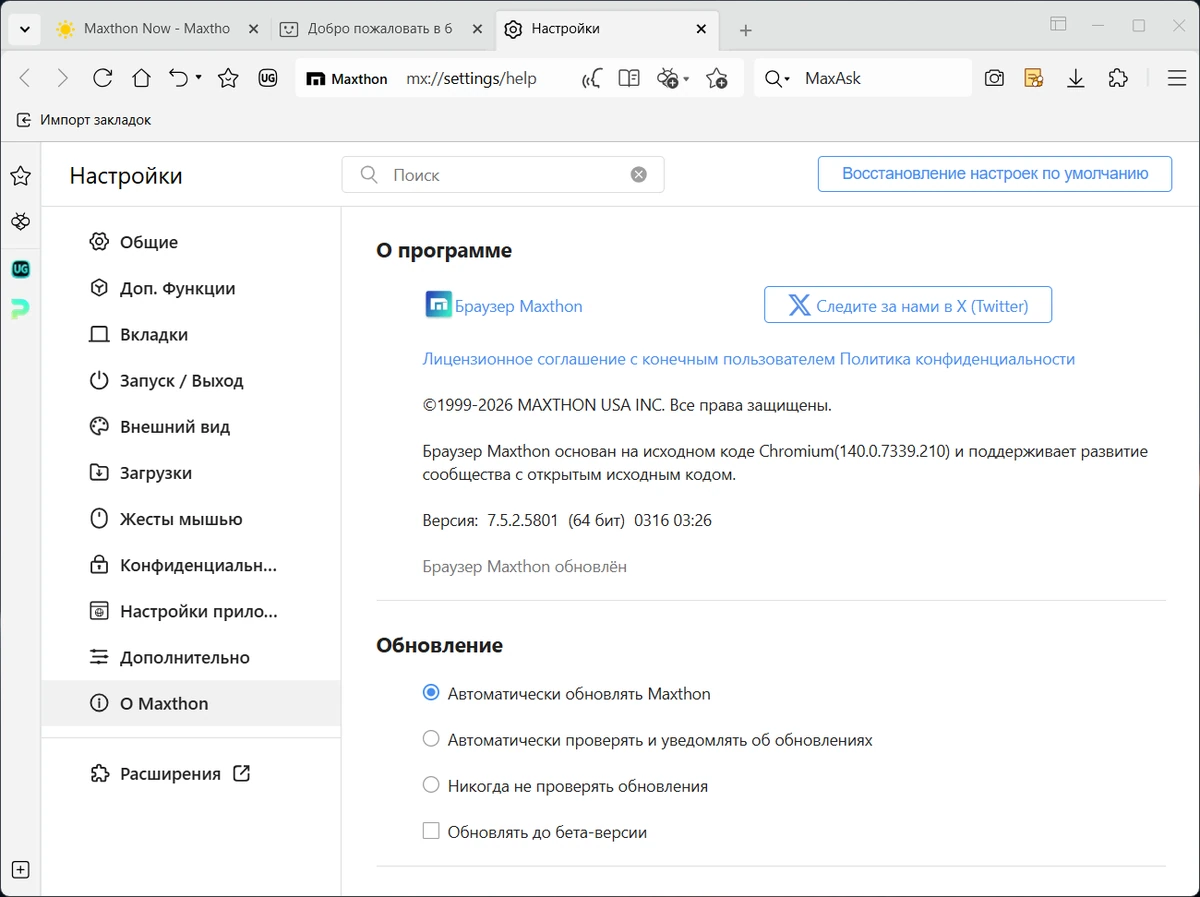Open the Жесты мышью section
The height and width of the screenshot is (897, 1200).
click(x=191, y=519)
